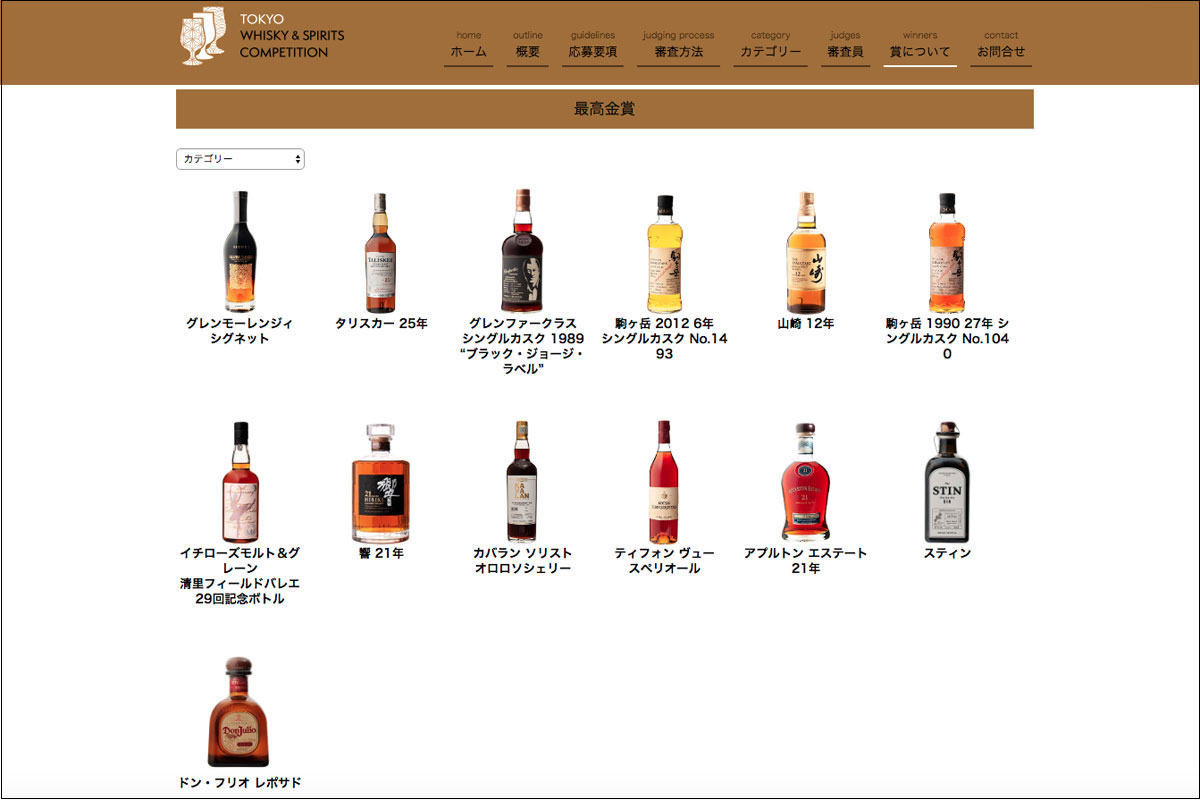1200x800 pixels.
Task: Click the イチローズモルト＆グレーン 清里フィールドバレエ name
Action: tap(240, 576)
